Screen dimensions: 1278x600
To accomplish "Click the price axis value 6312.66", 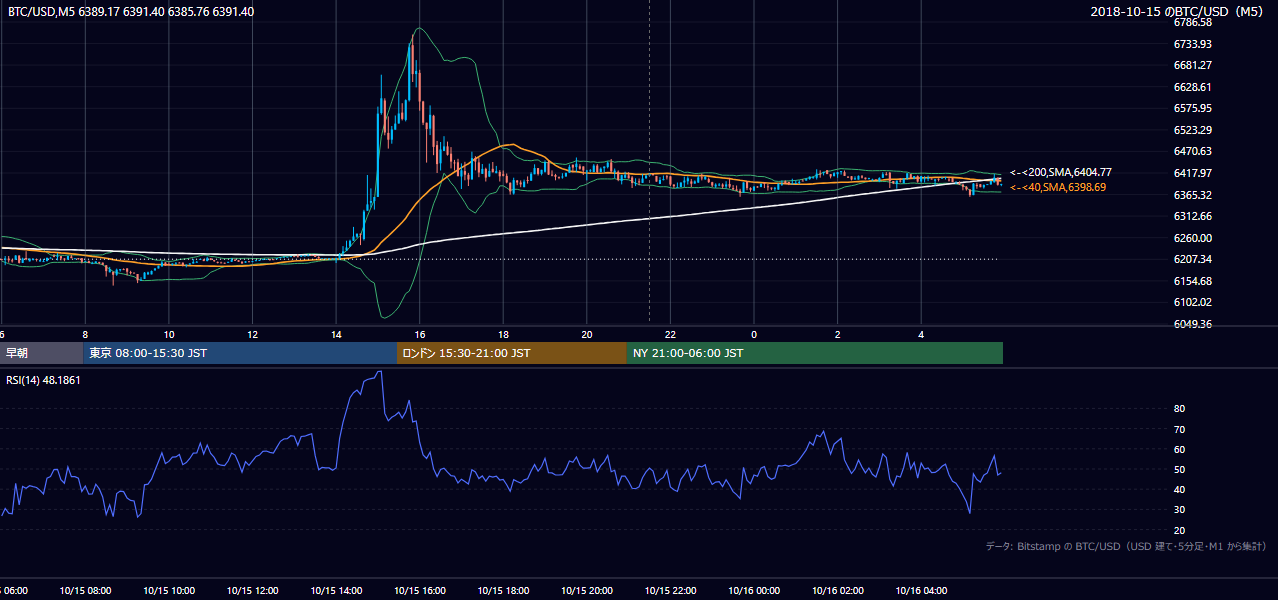I will pos(1193,216).
